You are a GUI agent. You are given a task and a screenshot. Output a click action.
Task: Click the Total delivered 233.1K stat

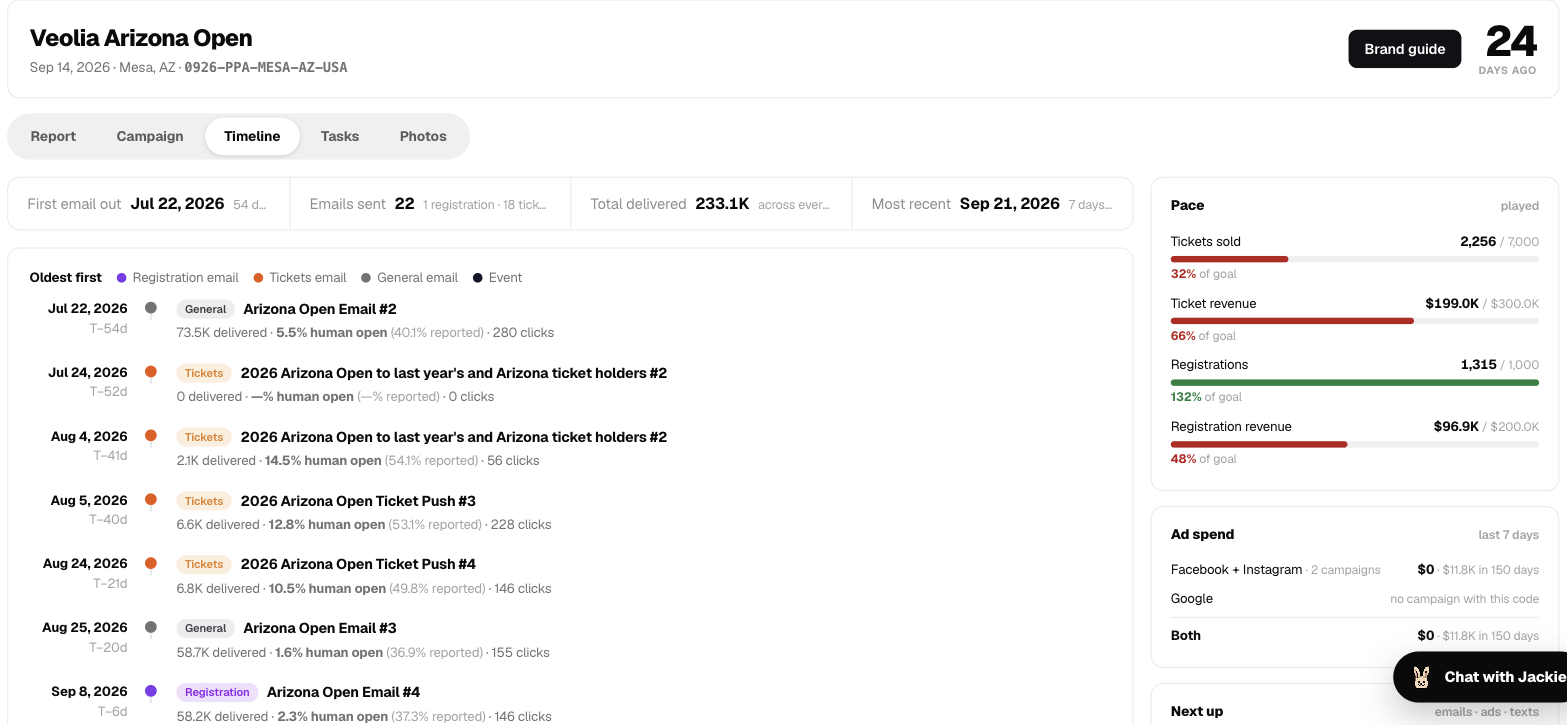click(711, 204)
